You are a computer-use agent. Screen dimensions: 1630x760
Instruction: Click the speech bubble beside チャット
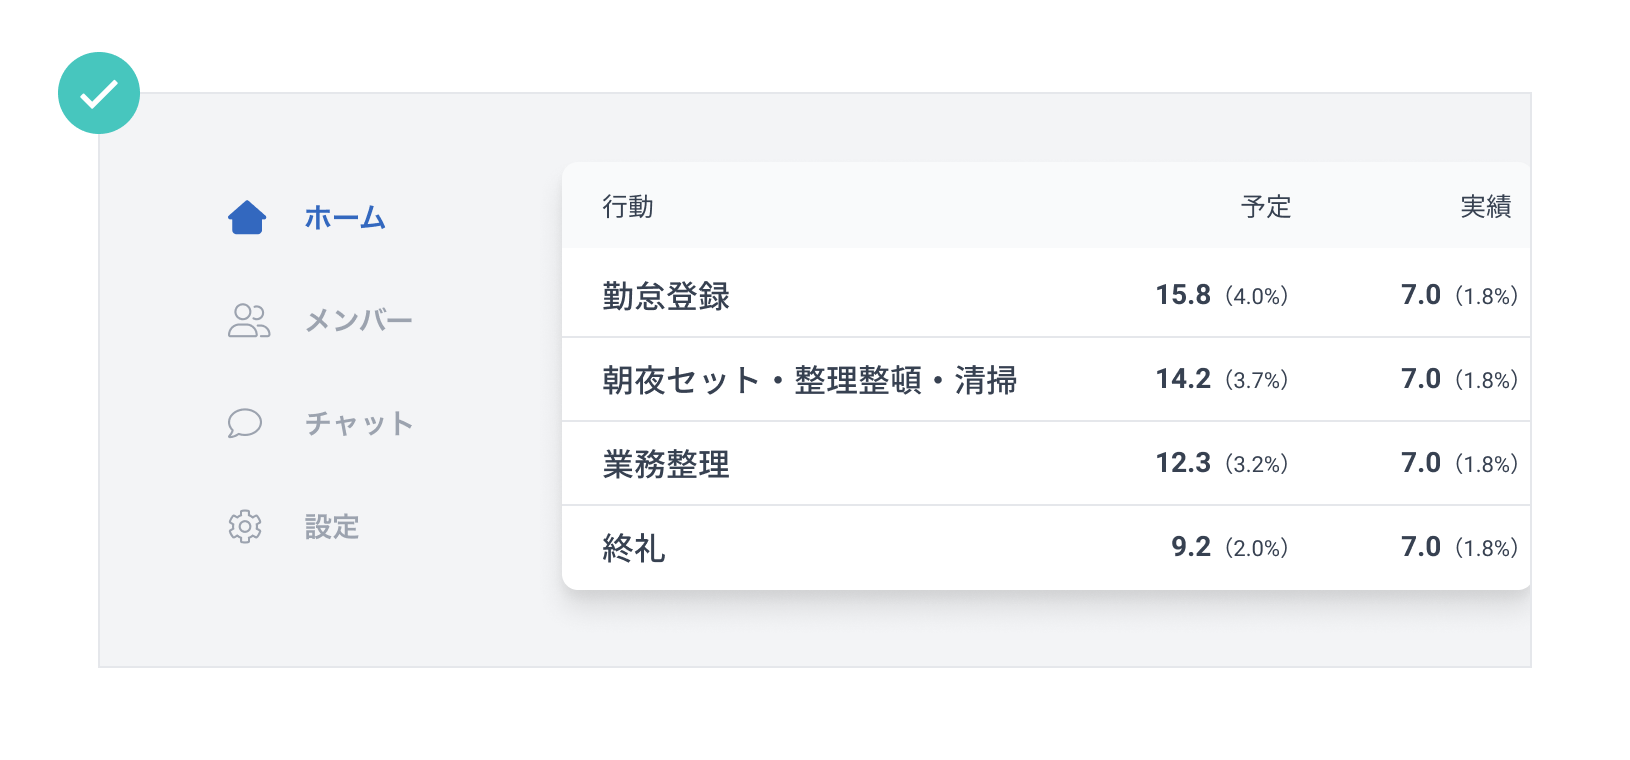coord(247,423)
